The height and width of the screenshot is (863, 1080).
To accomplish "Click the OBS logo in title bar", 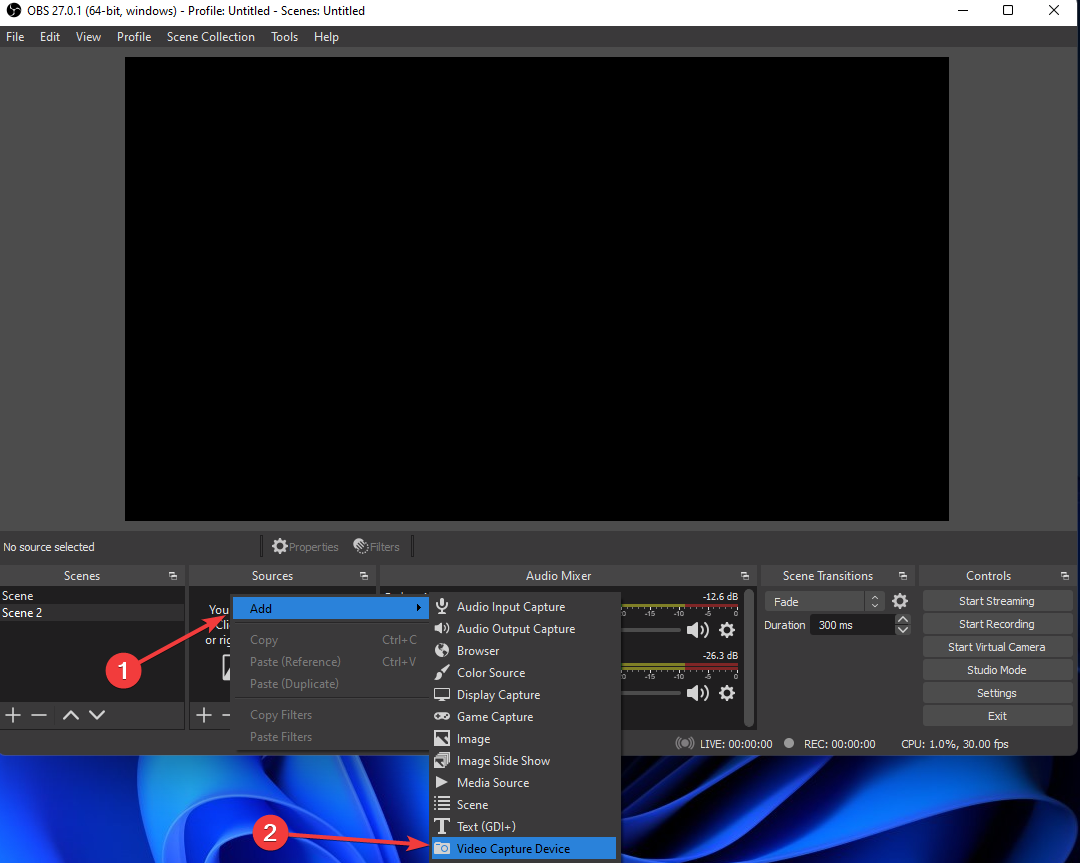I will pyautogui.click(x=13, y=10).
